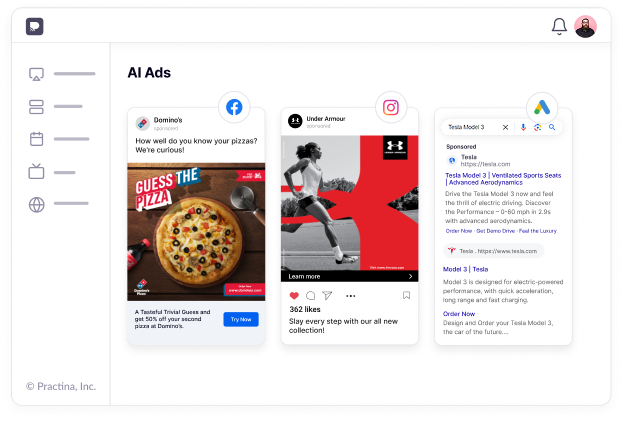
Task: Click the Practina logo icon
Action: tap(35, 27)
